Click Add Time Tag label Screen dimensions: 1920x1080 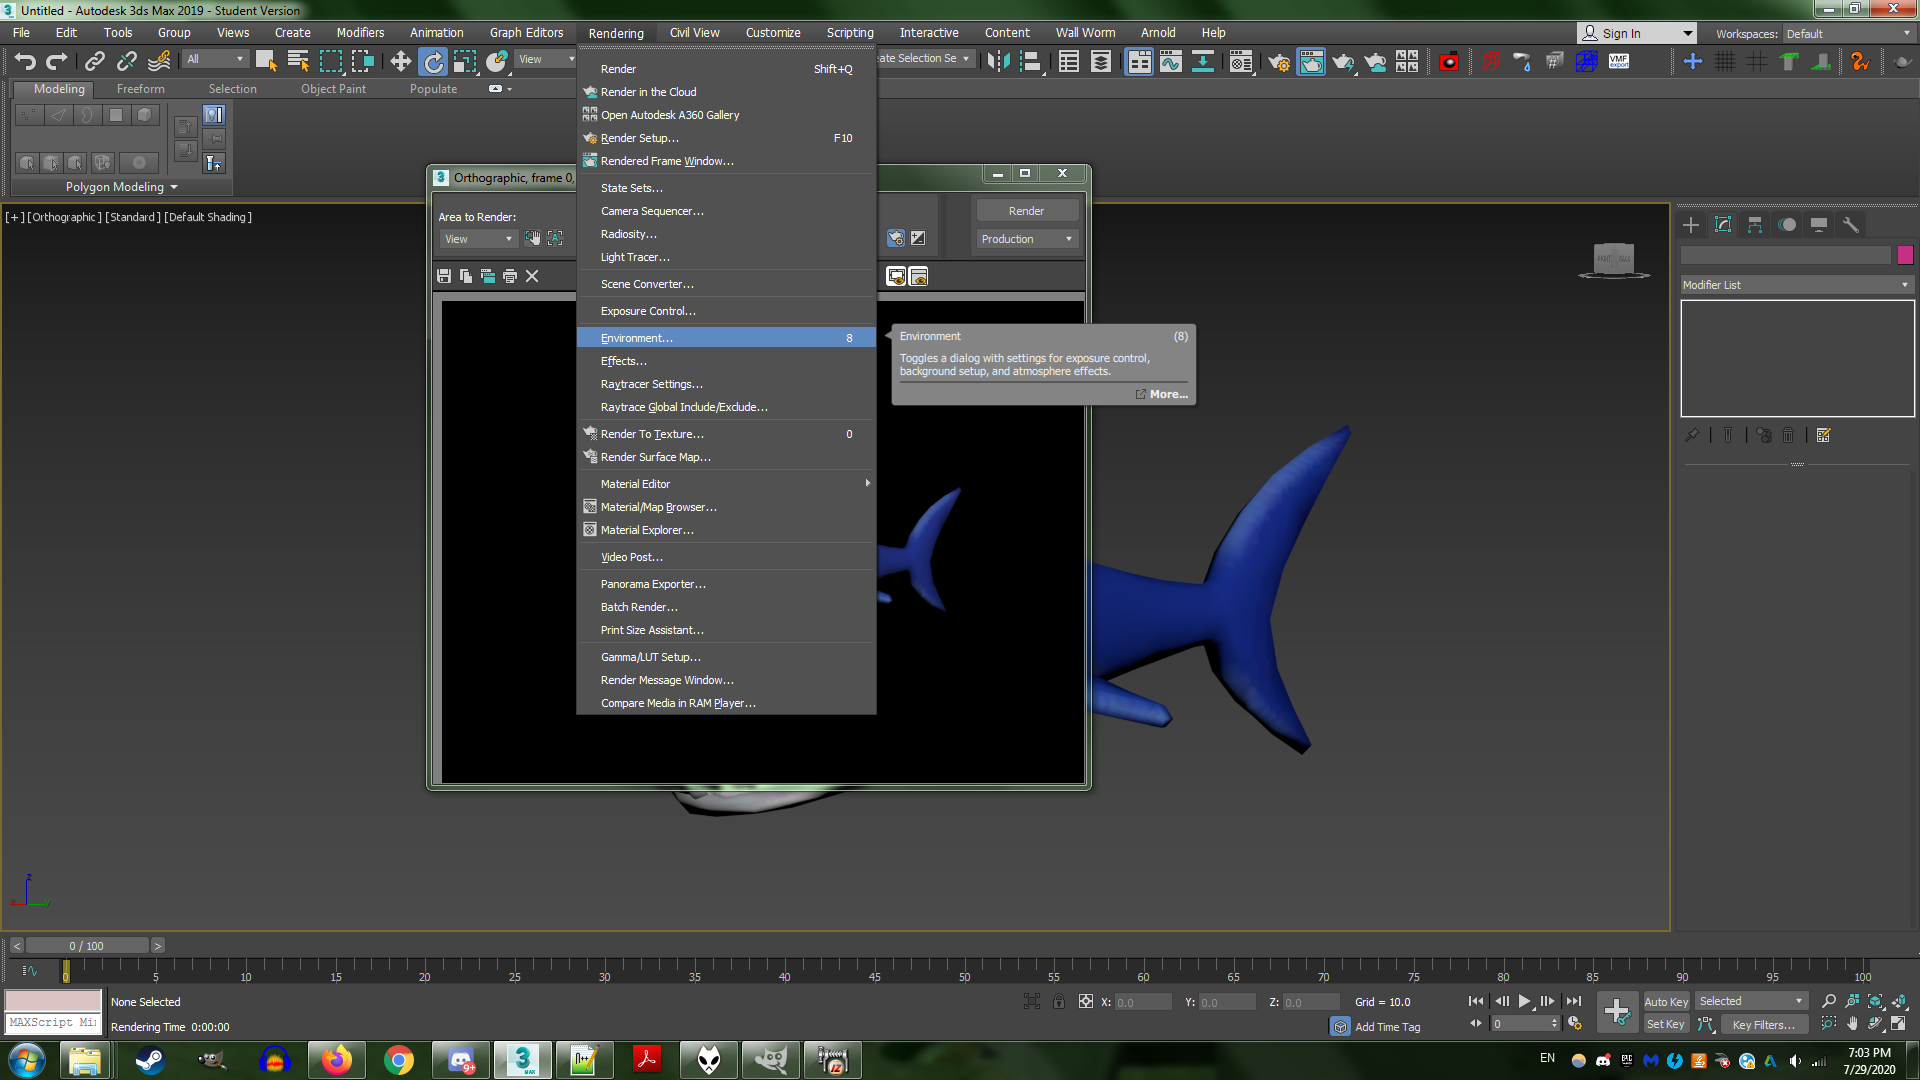[x=1387, y=1027]
